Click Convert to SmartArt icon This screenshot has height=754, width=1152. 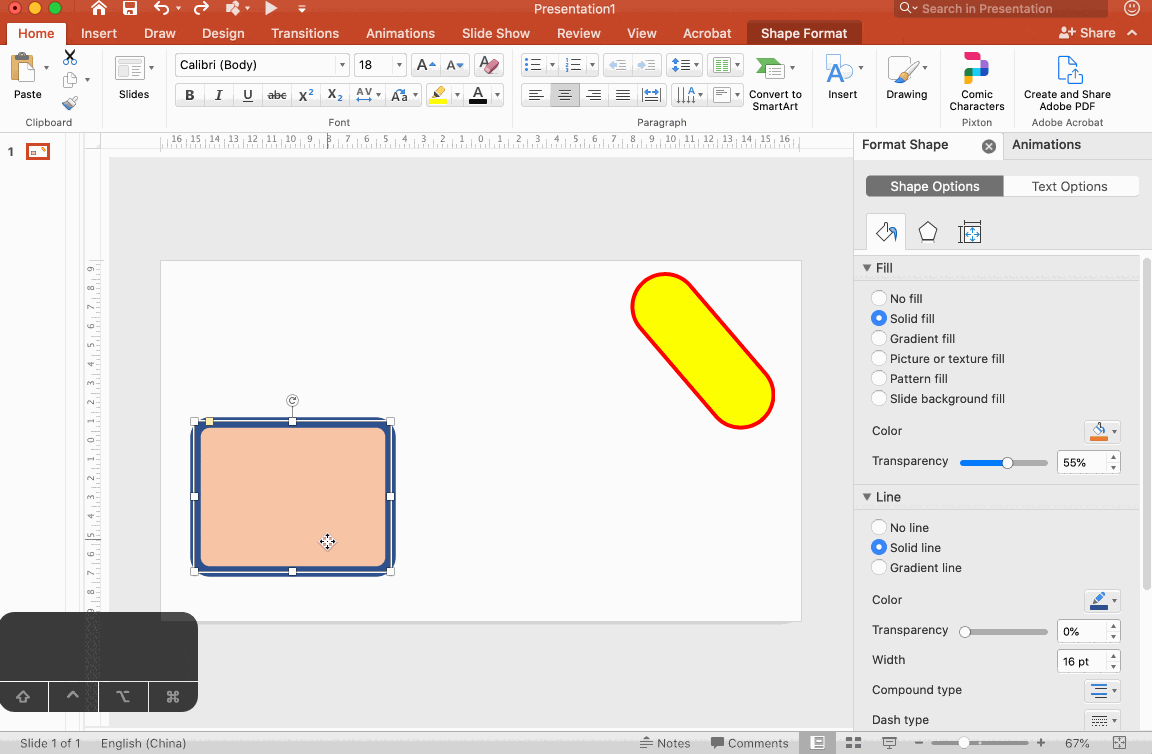point(770,70)
